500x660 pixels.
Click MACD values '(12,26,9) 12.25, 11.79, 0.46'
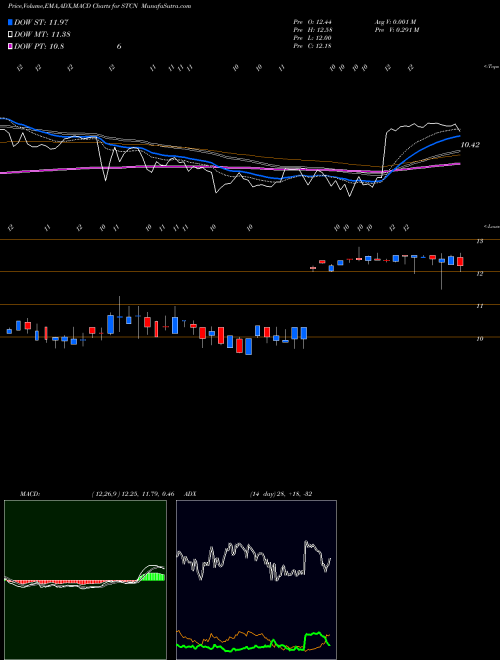[133, 493]
